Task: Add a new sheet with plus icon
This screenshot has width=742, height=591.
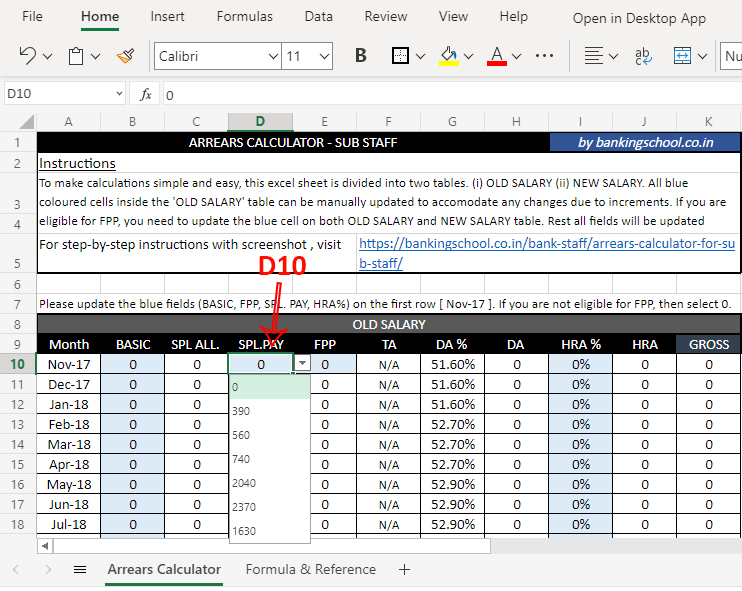Action: pos(404,570)
